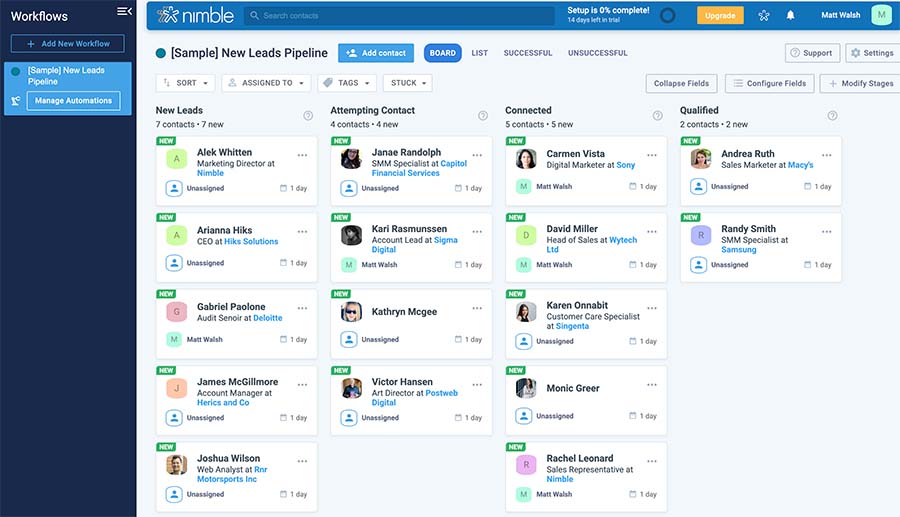The height and width of the screenshot is (517, 900).
Task: Open more options for Karen Onnabit card
Action: coord(652,308)
